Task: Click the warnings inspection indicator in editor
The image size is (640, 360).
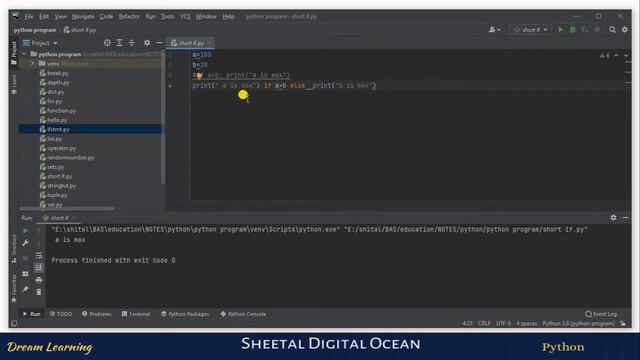Action: [x=604, y=56]
